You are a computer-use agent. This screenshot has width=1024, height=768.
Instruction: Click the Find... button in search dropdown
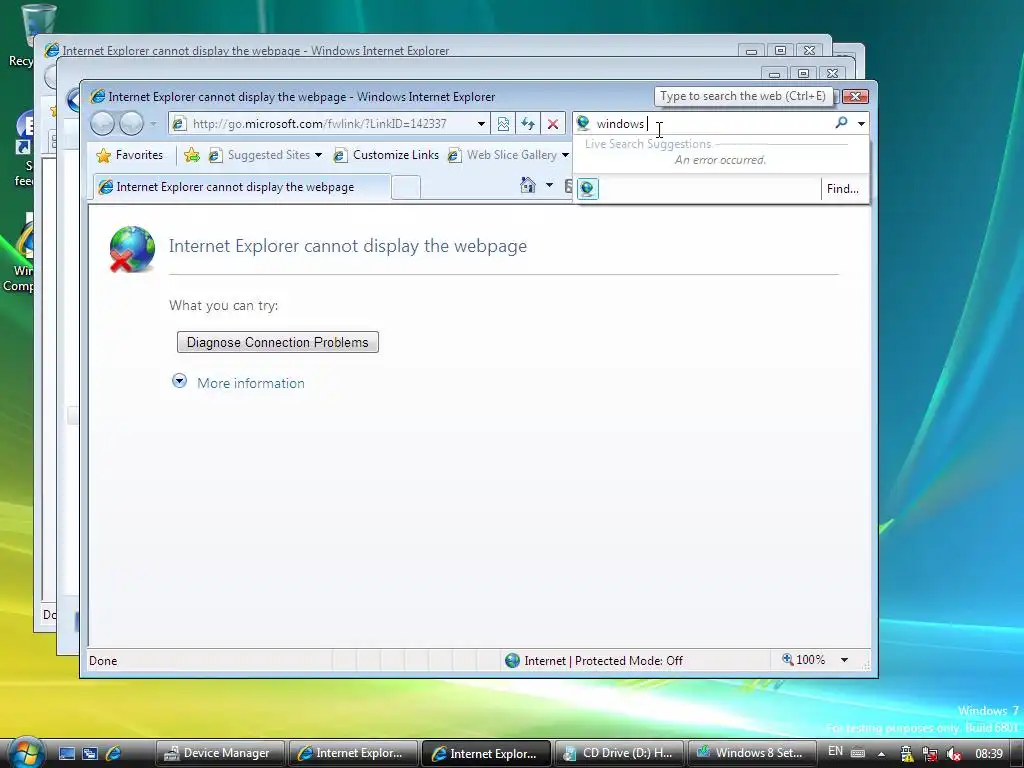click(x=842, y=189)
